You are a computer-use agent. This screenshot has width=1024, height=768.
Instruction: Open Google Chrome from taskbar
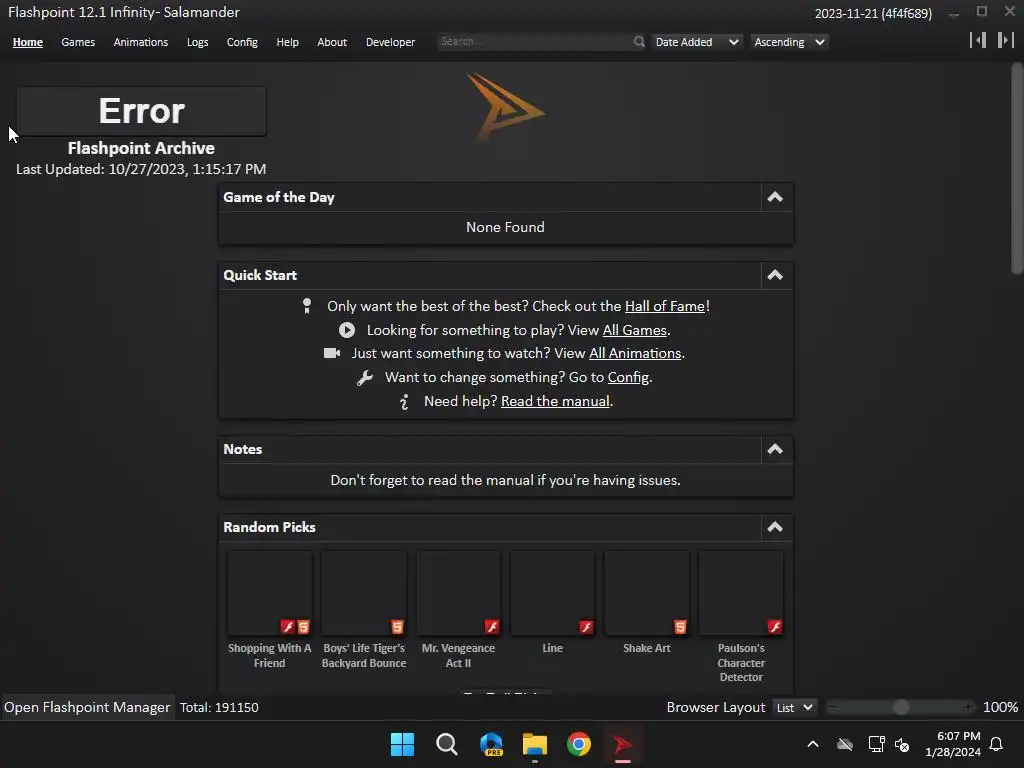pos(579,744)
